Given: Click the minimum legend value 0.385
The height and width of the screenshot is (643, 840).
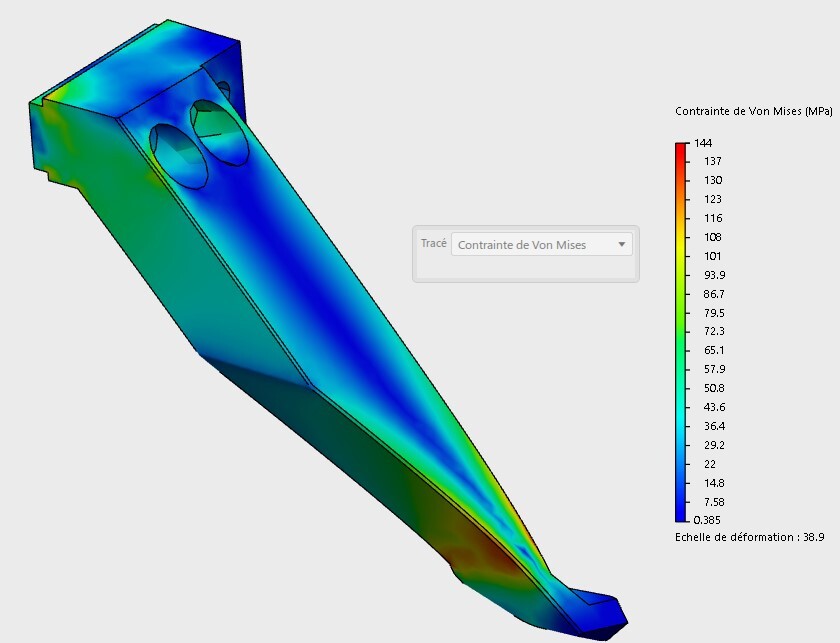Looking at the screenshot, I should pos(707,520).
